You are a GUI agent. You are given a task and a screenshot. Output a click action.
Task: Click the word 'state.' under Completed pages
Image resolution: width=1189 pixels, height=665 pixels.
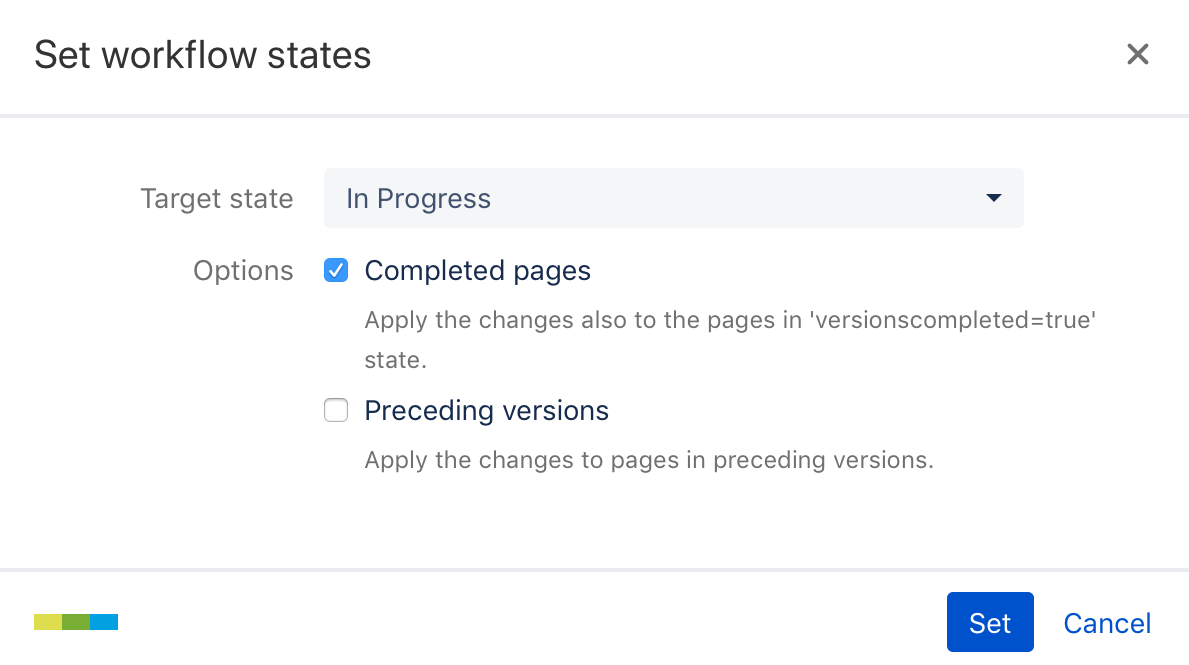coord(395,360)
